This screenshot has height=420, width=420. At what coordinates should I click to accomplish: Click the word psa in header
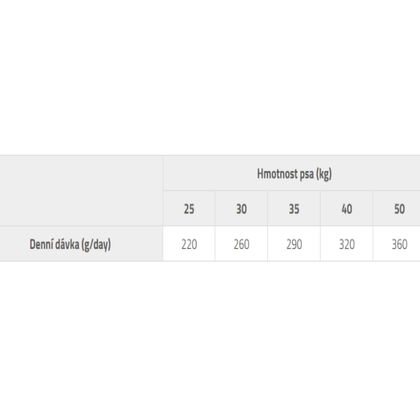coord(305,174)
